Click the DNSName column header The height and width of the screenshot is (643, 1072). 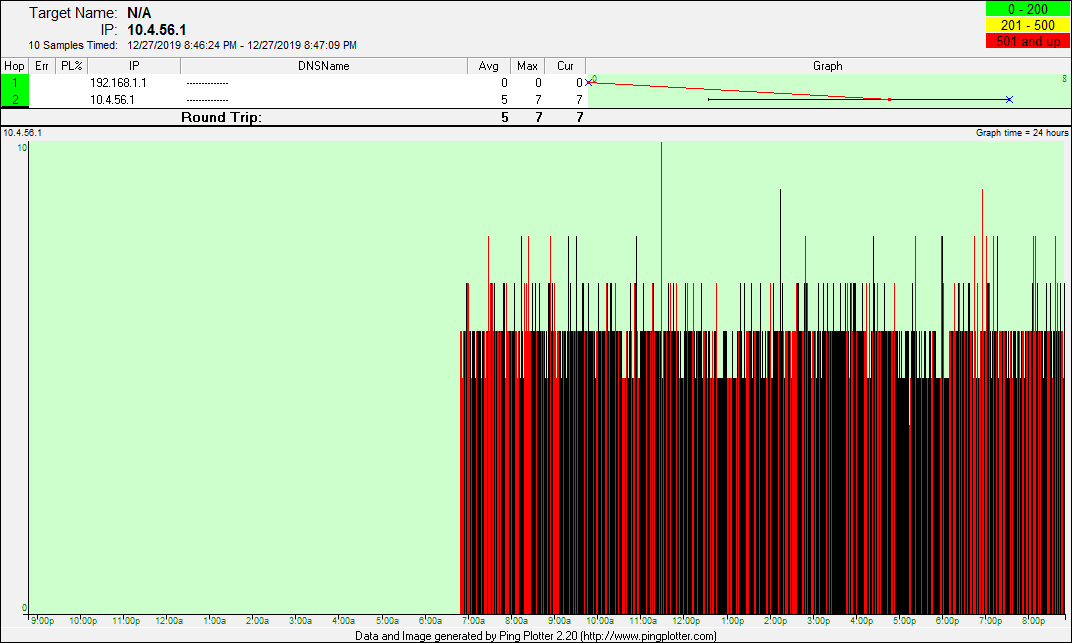click(324, 66)
